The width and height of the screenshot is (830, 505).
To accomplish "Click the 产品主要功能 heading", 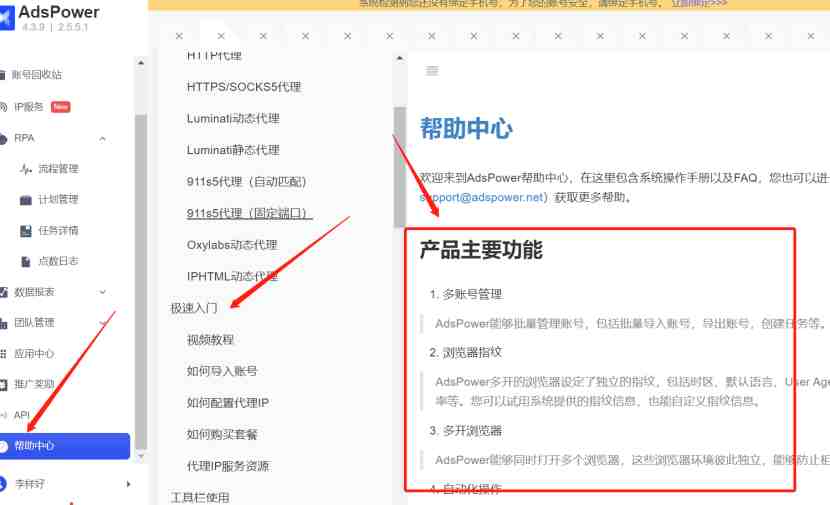I will click(x=481, y=250).
